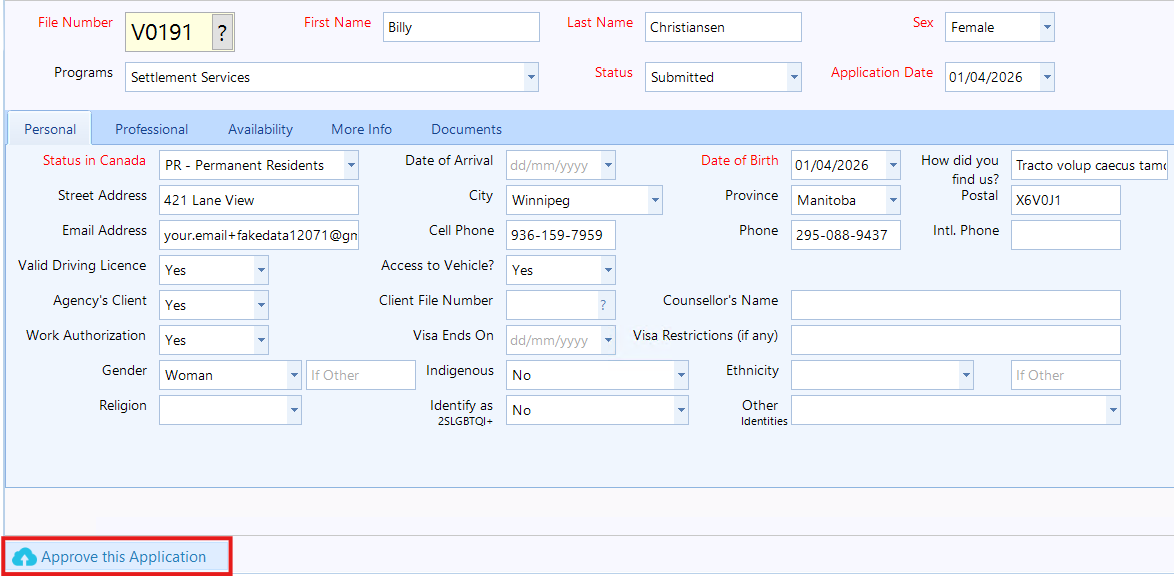The height and width of the screenshot is (576, 1174).
Task: Expand the Agency's Client dropdown
Action: 261,305
